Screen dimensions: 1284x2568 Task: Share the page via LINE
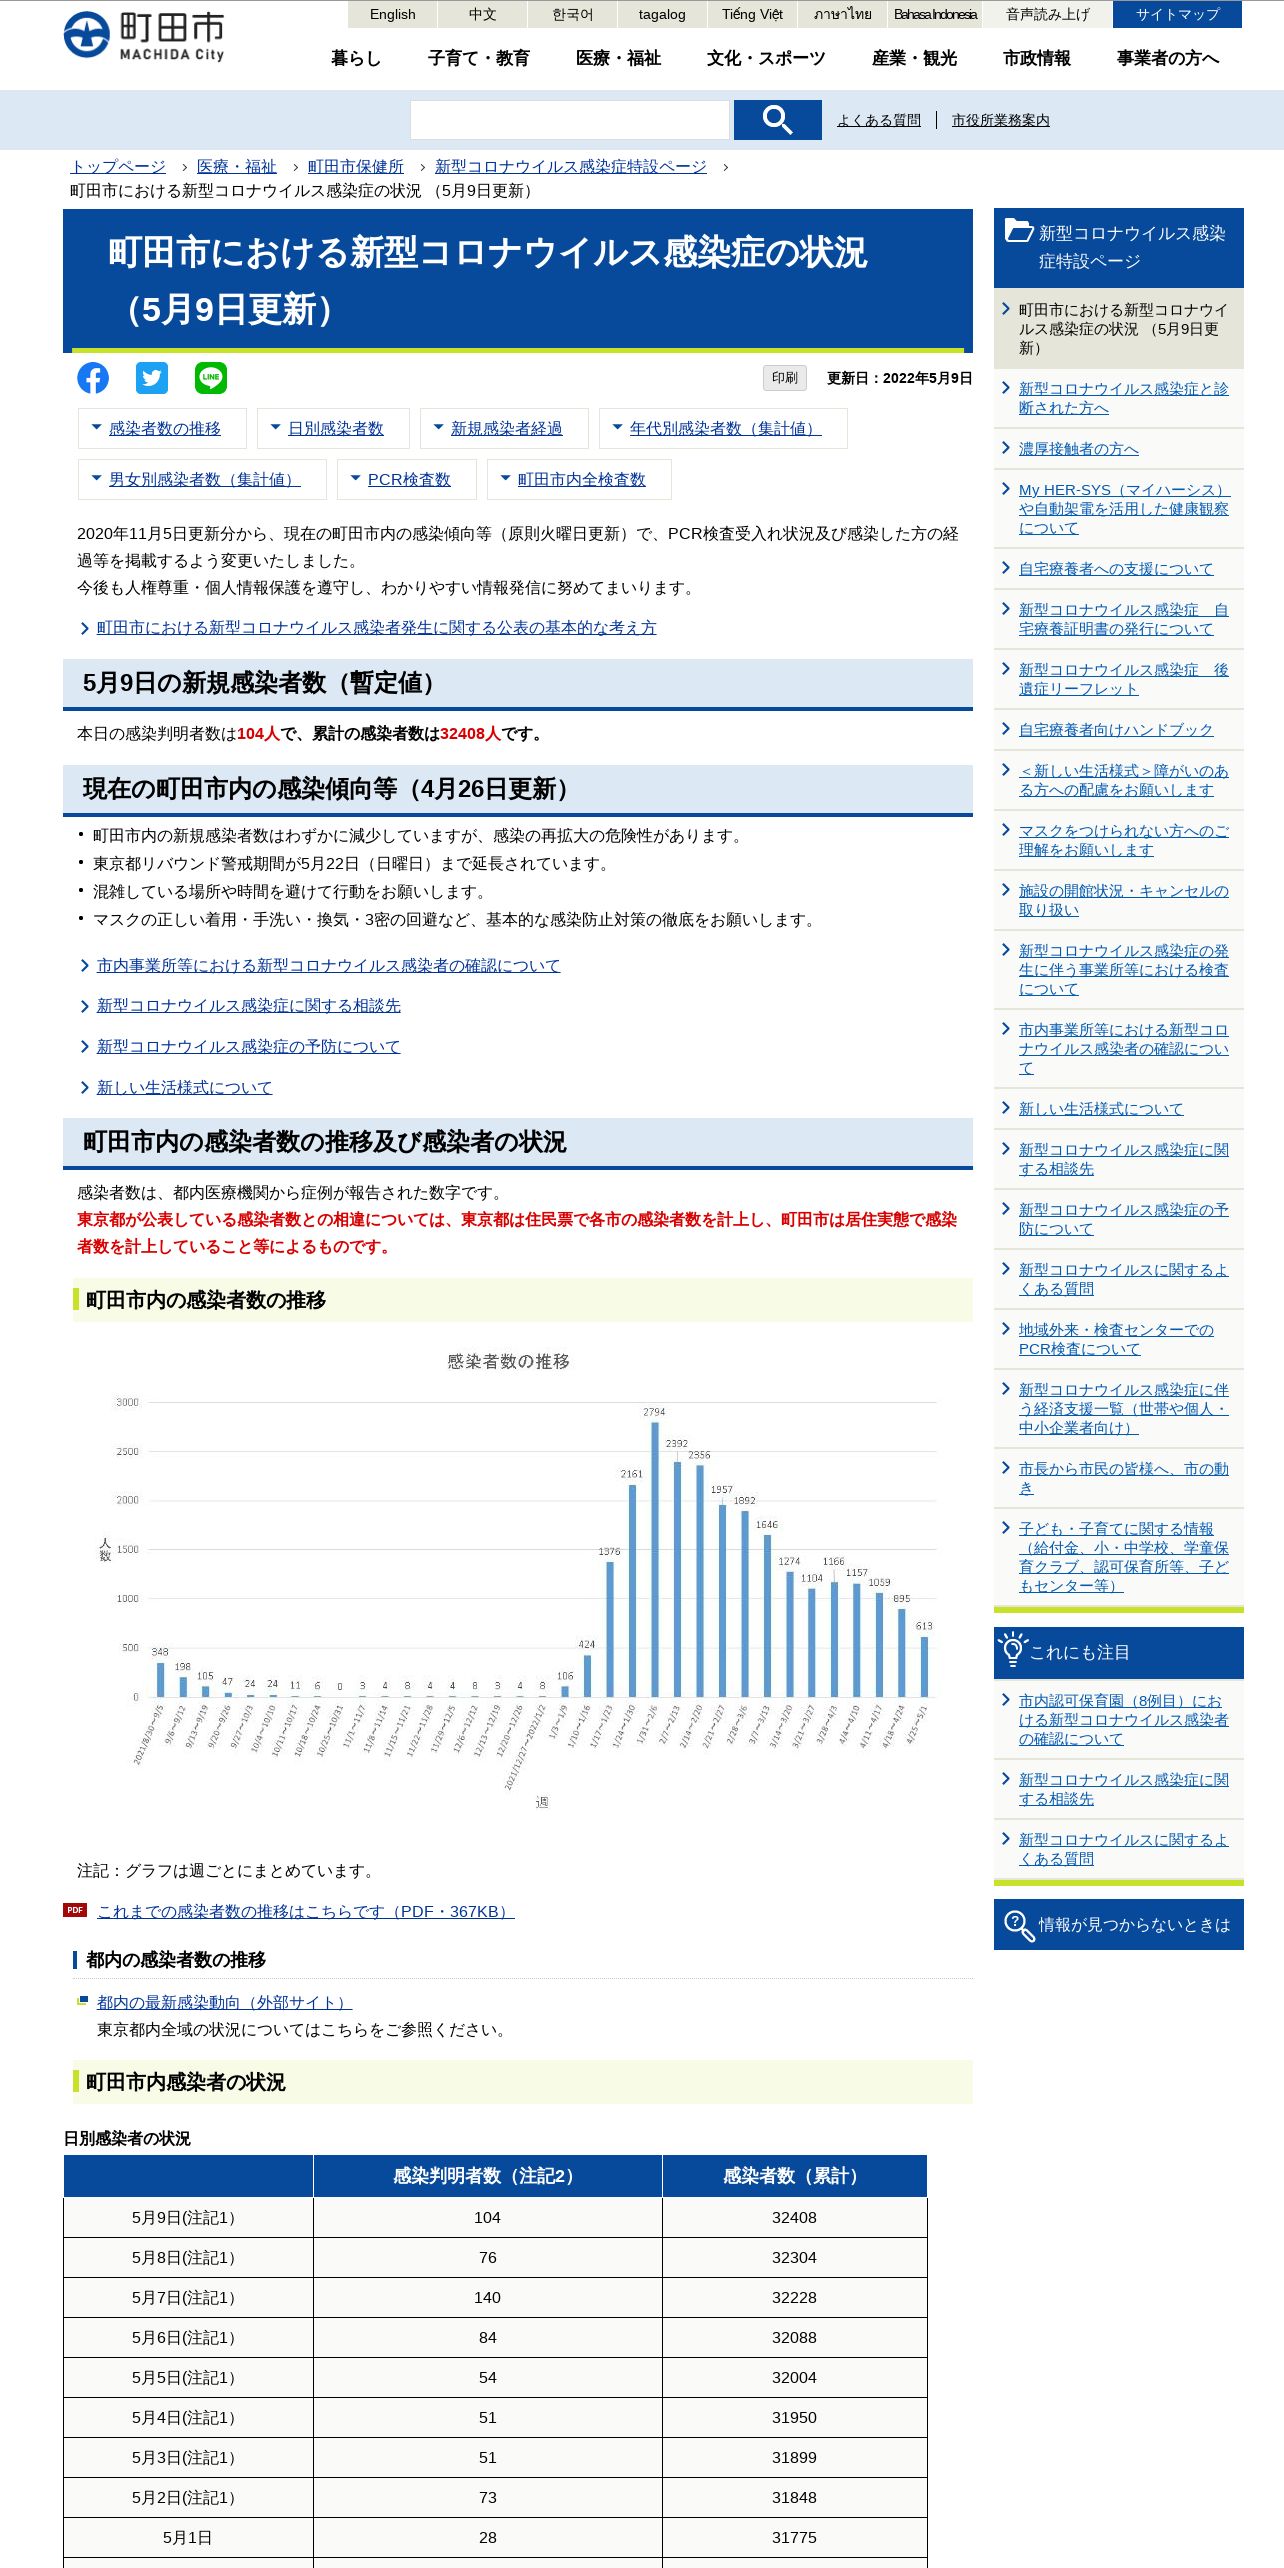coord(211,378)
